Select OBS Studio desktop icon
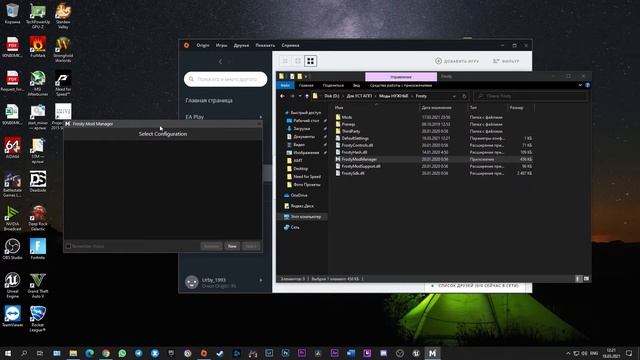The image size is (640, 360). tap(12, 249)
